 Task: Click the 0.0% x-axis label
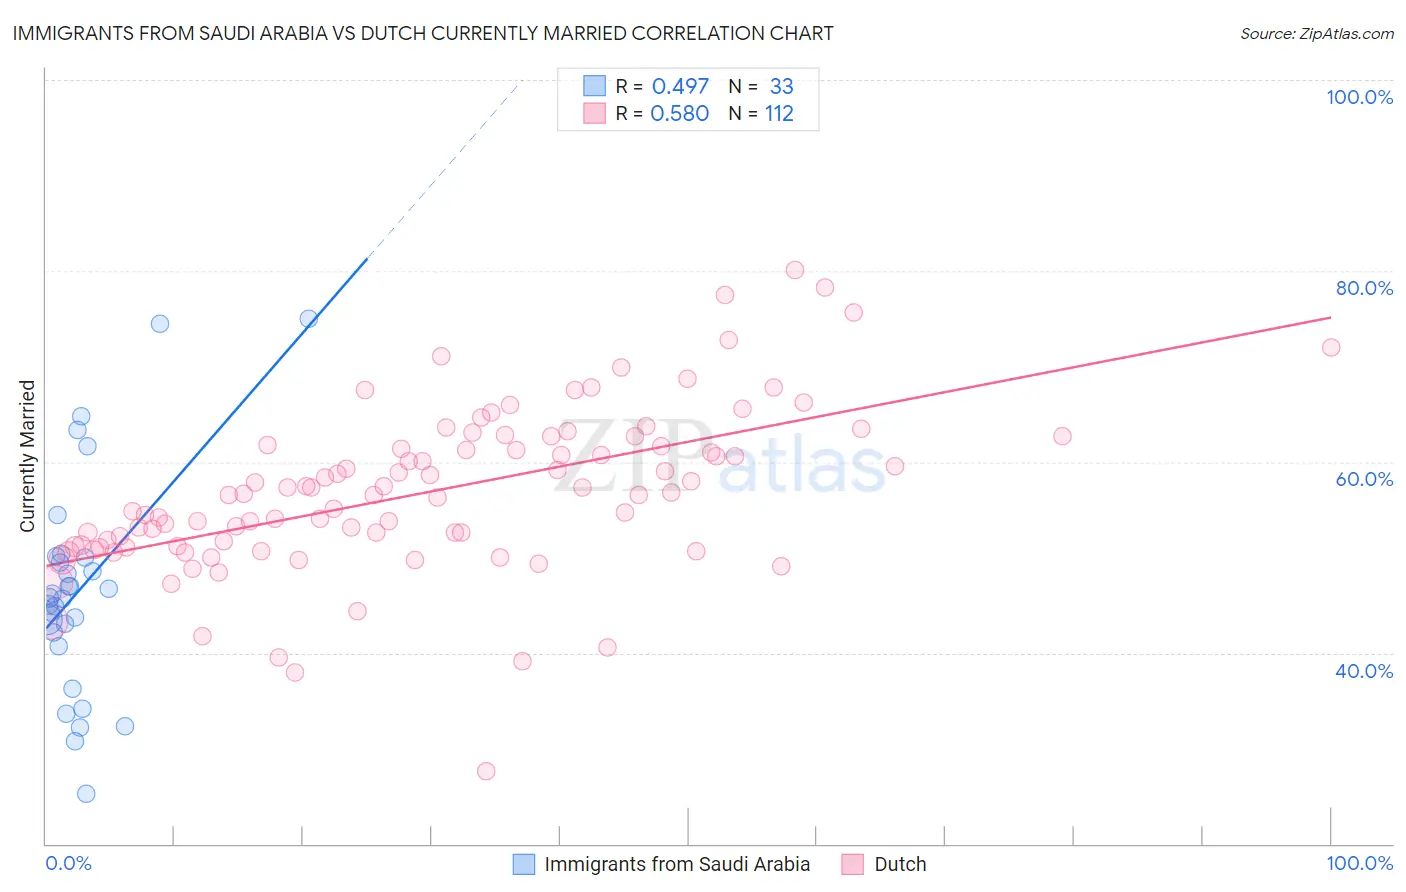click(68, 863)
